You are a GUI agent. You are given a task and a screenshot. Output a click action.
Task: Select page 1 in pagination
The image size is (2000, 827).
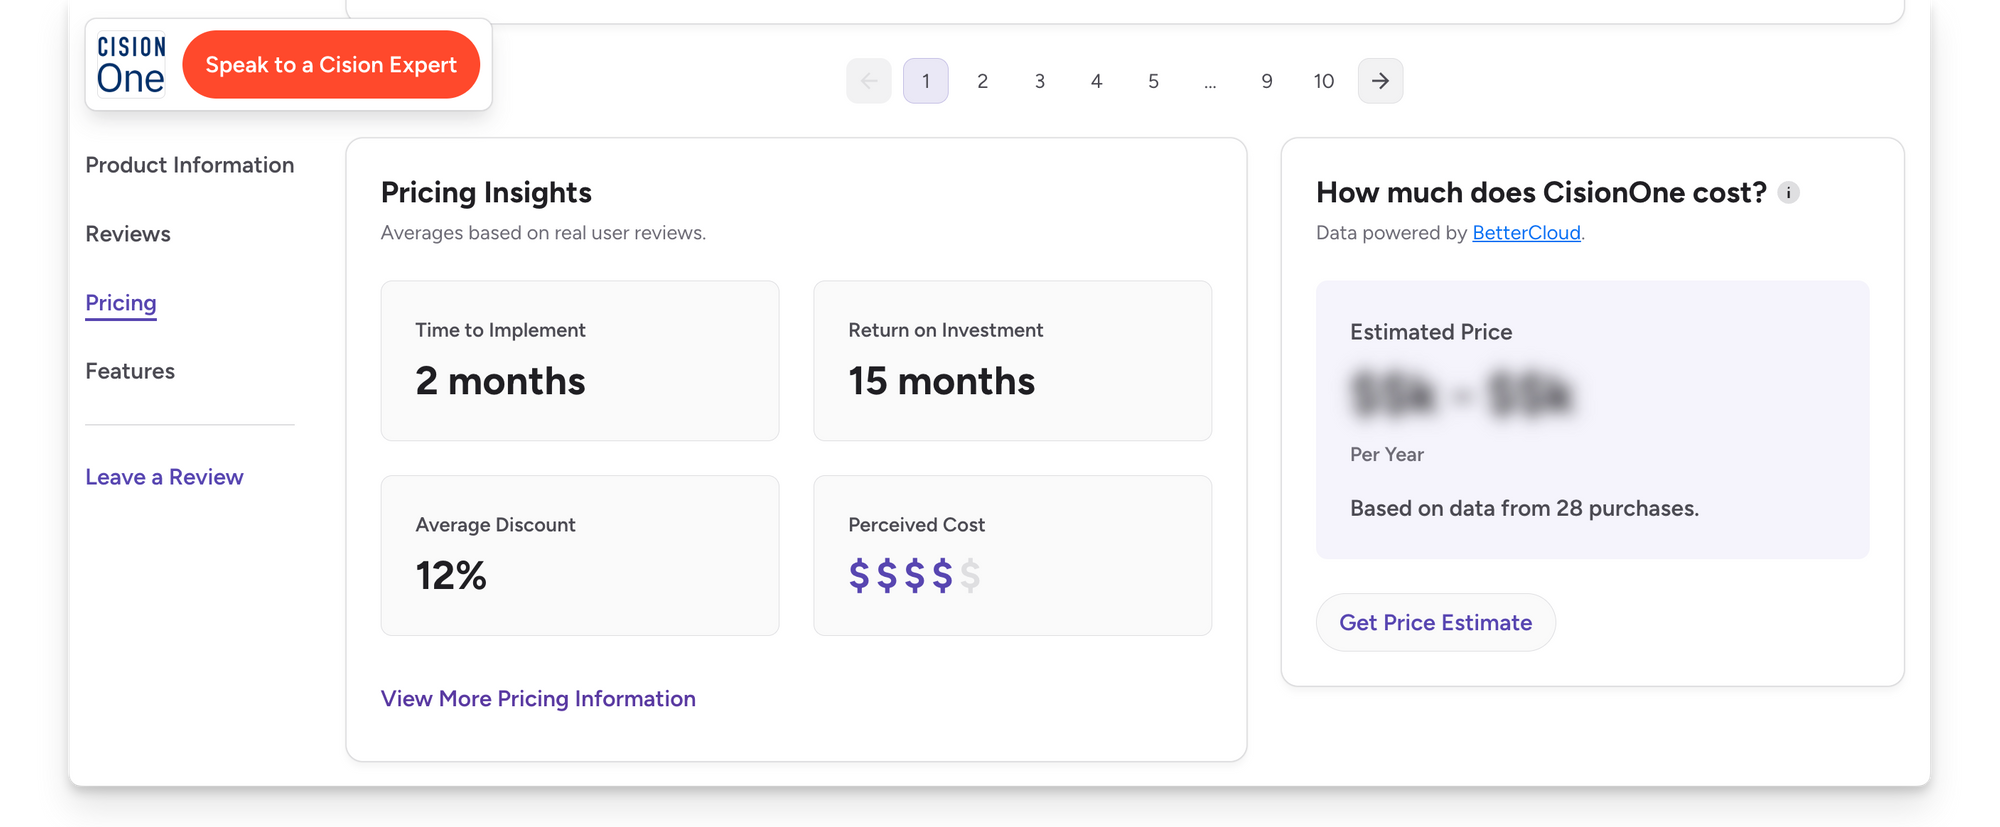tap(925, 81)
